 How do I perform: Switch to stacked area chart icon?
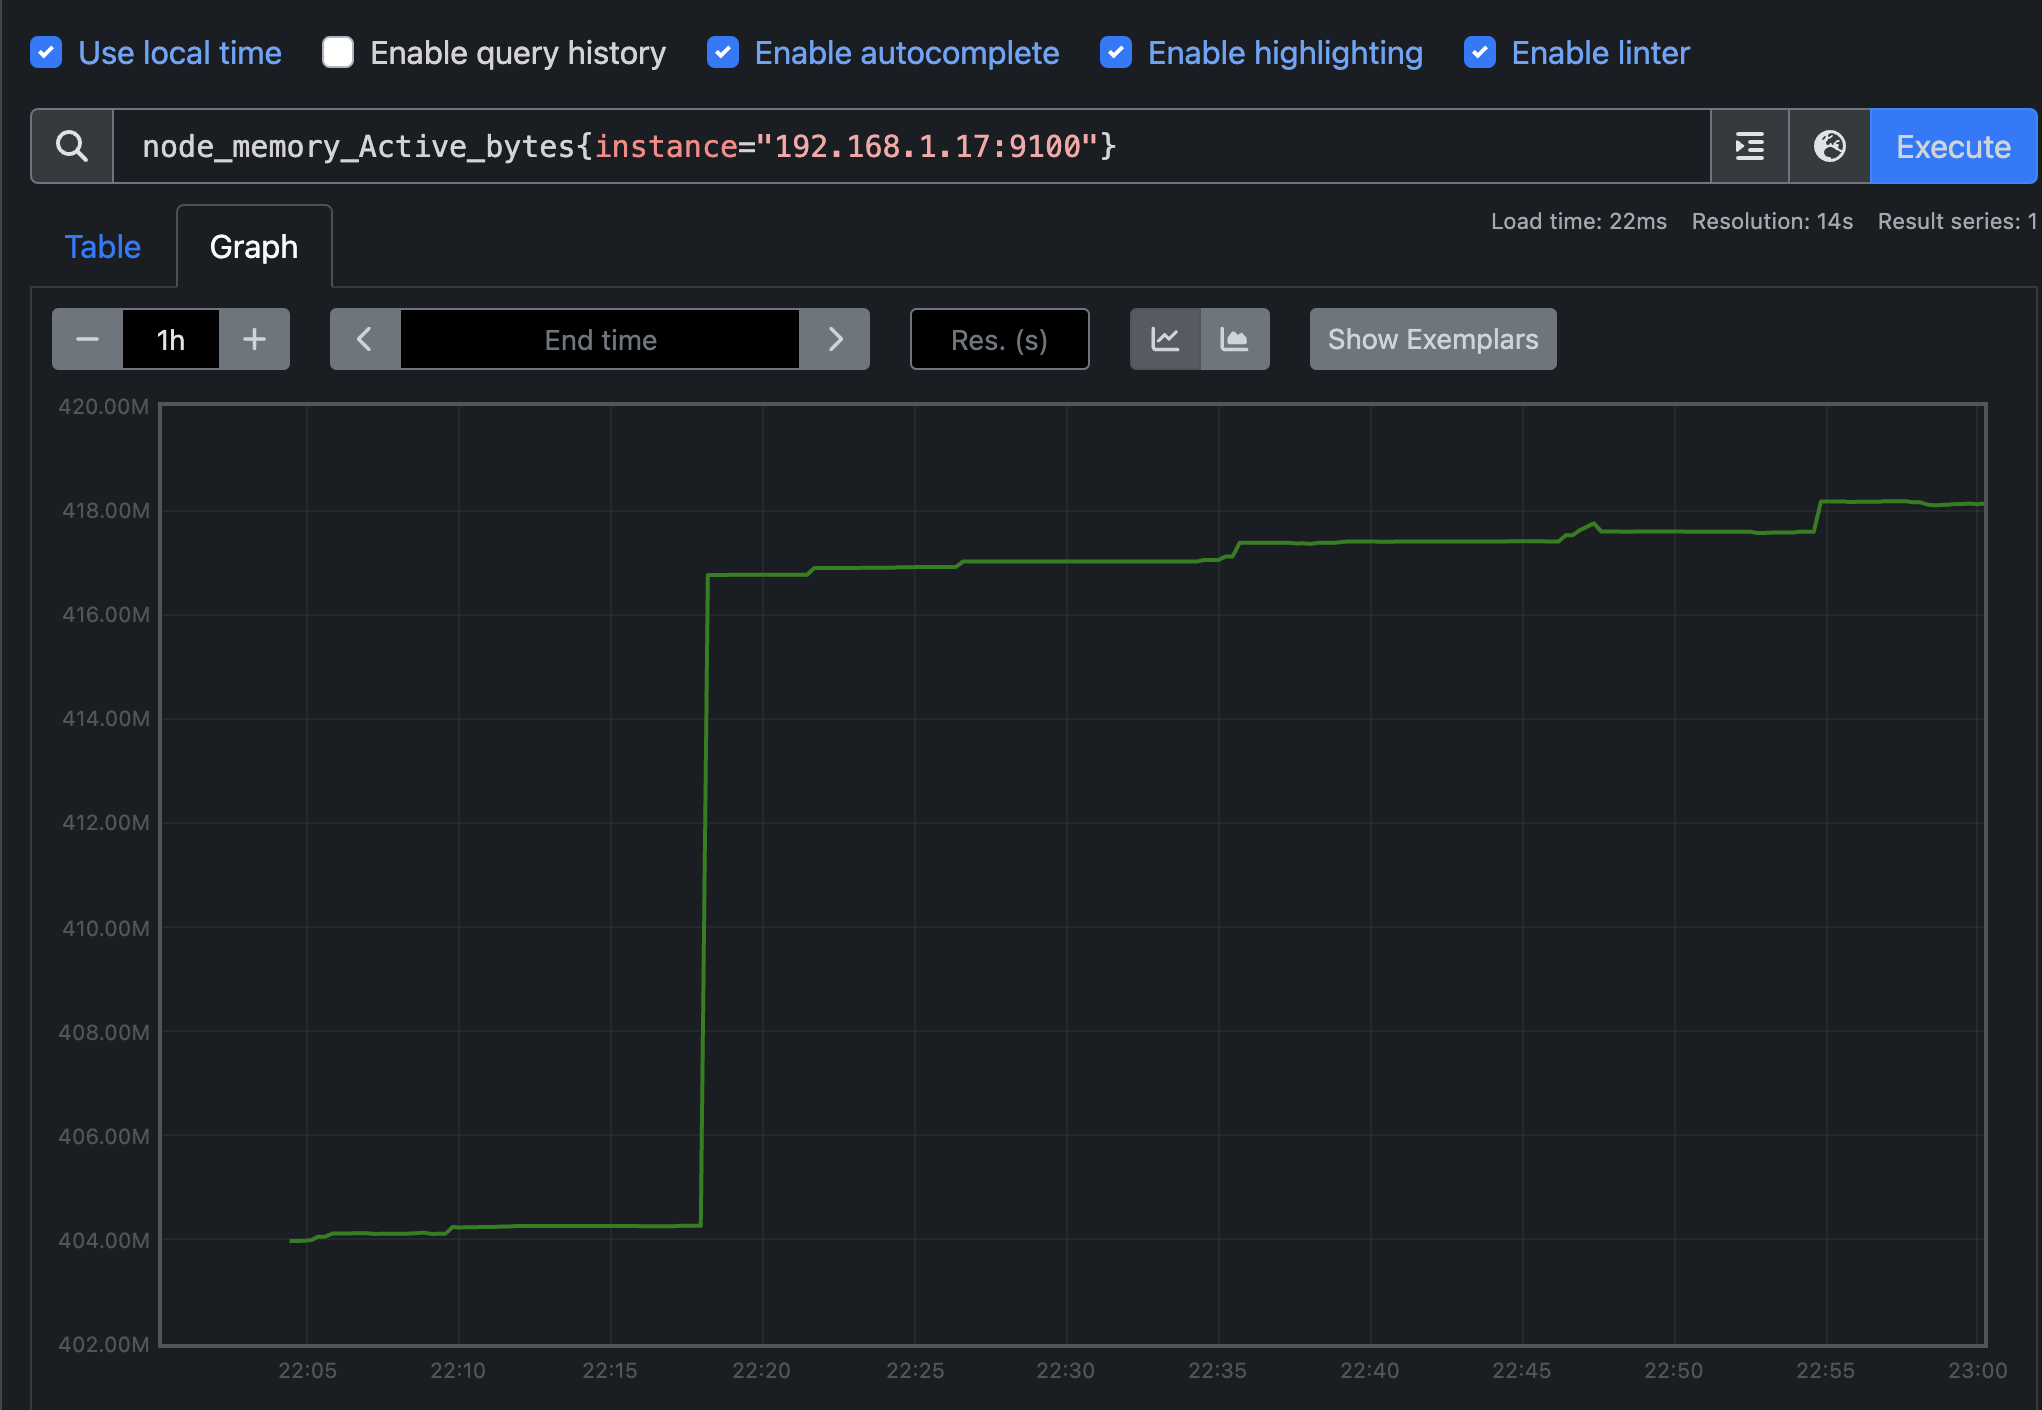coord(1235,340)
